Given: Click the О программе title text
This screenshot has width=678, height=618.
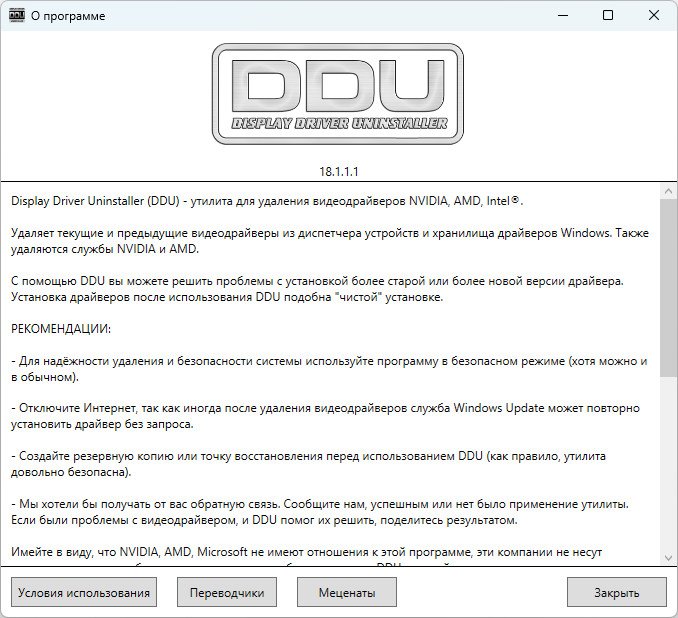Looking at the screenshot, I should click(68, 16).
